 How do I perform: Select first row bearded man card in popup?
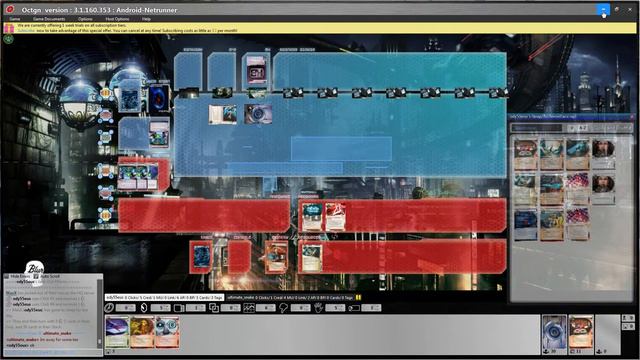(603, 154)
